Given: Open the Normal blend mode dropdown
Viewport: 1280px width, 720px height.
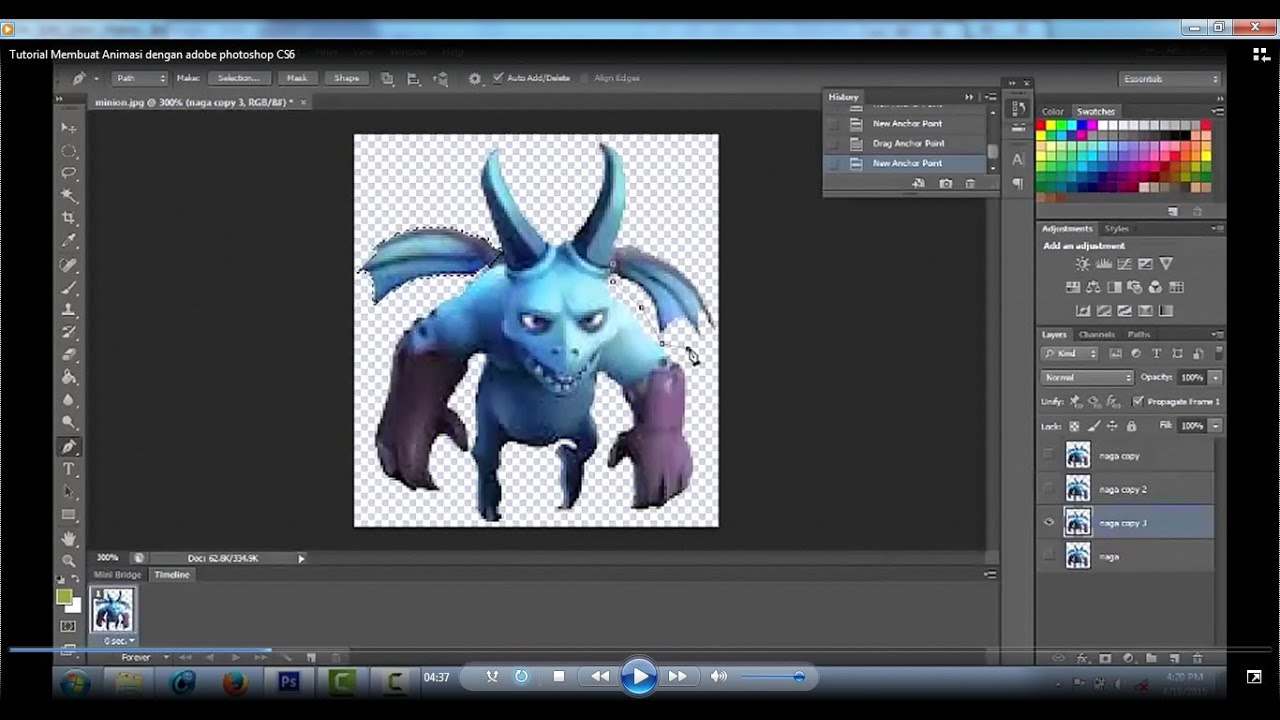Looking at the screenshot, I should coord(1087,378).
